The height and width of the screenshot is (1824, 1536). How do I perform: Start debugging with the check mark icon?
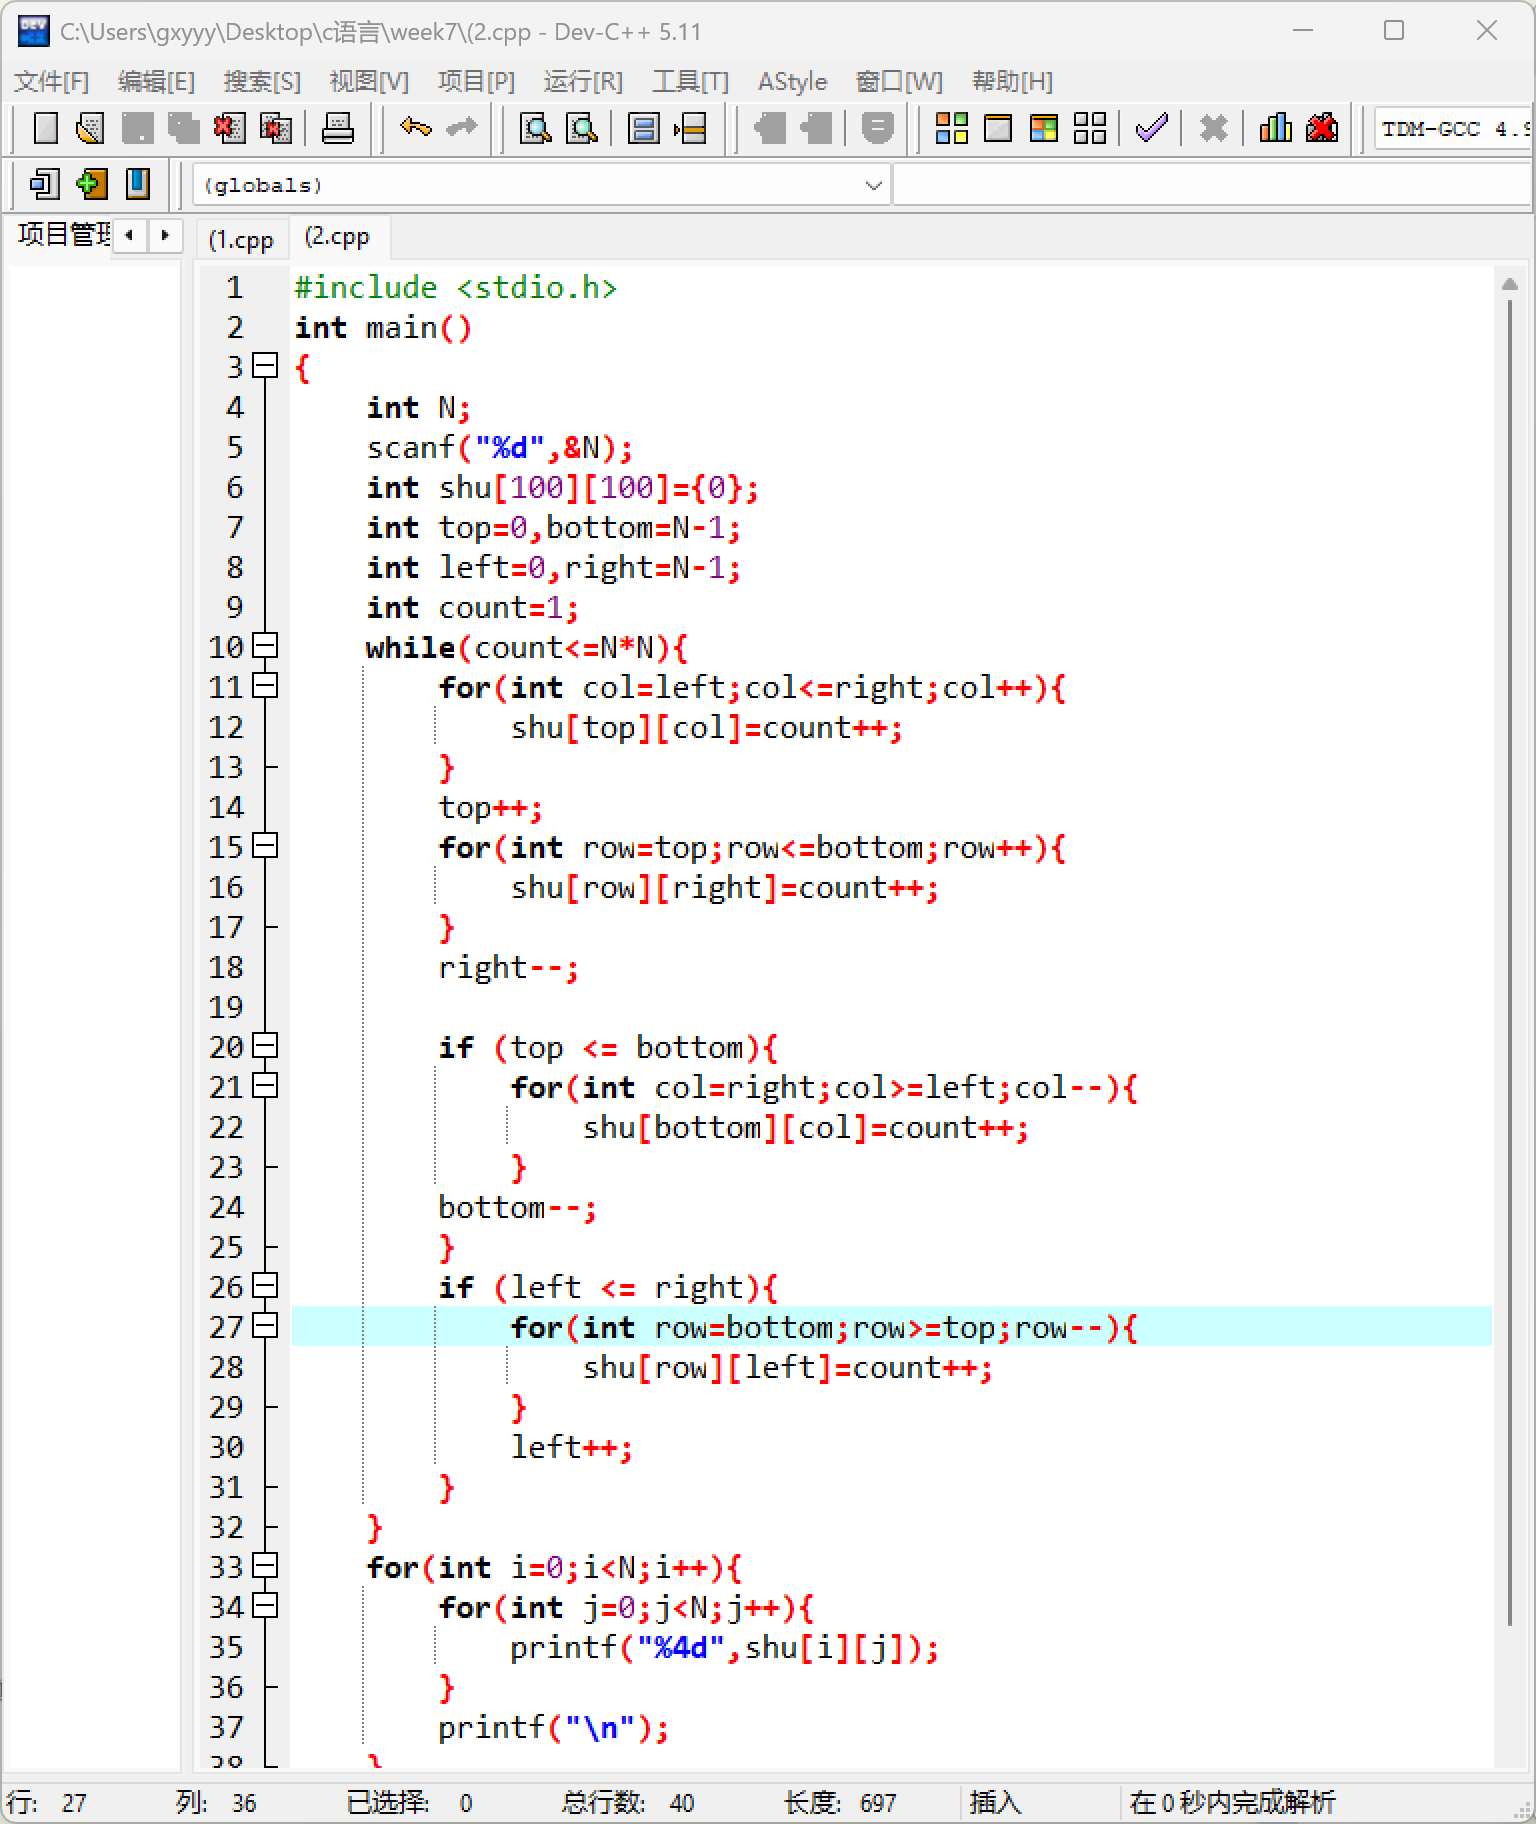[x=1152, y=128]
